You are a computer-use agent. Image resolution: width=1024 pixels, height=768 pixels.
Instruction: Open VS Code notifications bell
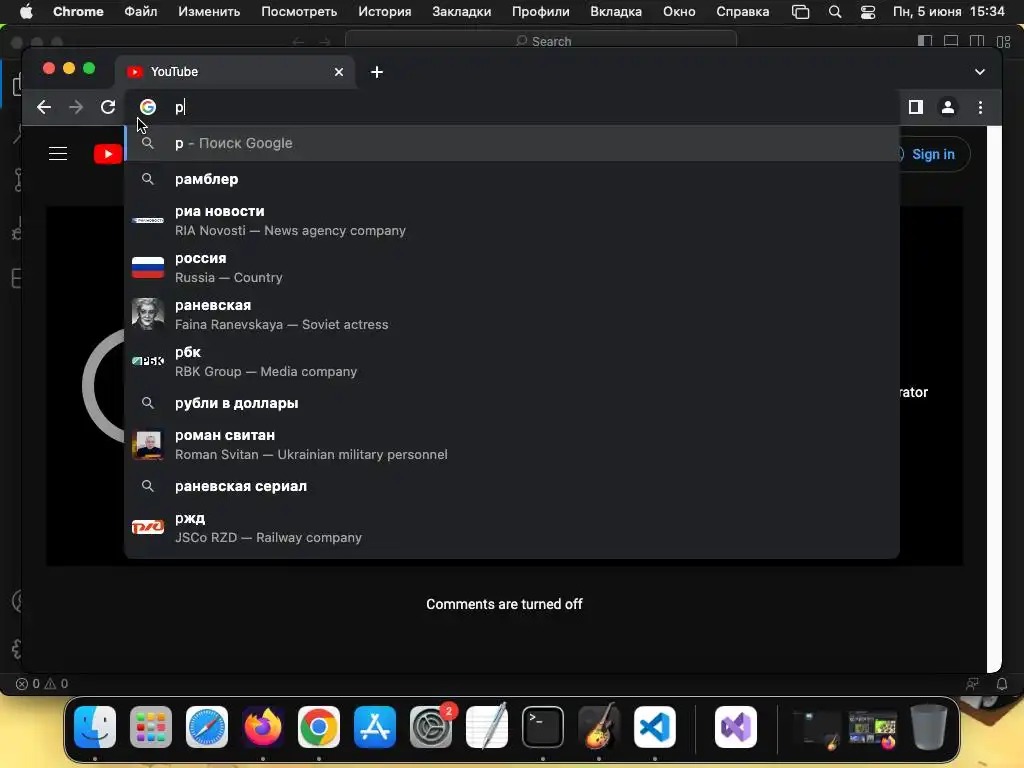coord(1002,684)
